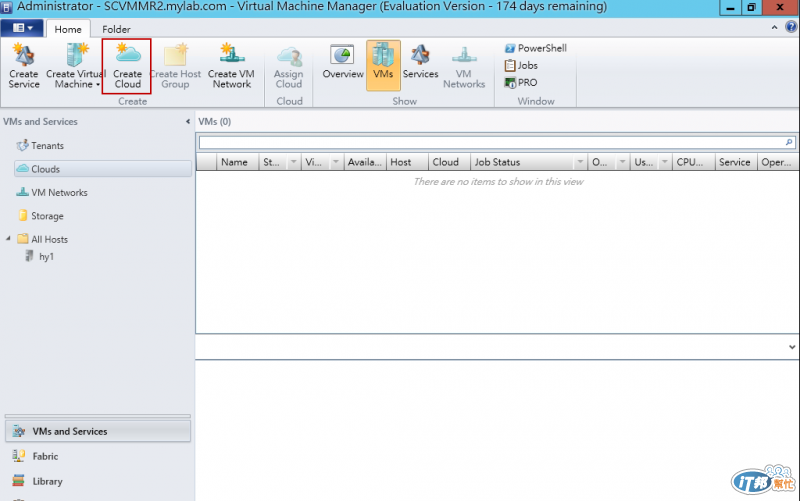Open the Create Virtual Machine dropdown arrow
Image resolution: width=800 pixels, height=501 pixels.
[98, 85]
